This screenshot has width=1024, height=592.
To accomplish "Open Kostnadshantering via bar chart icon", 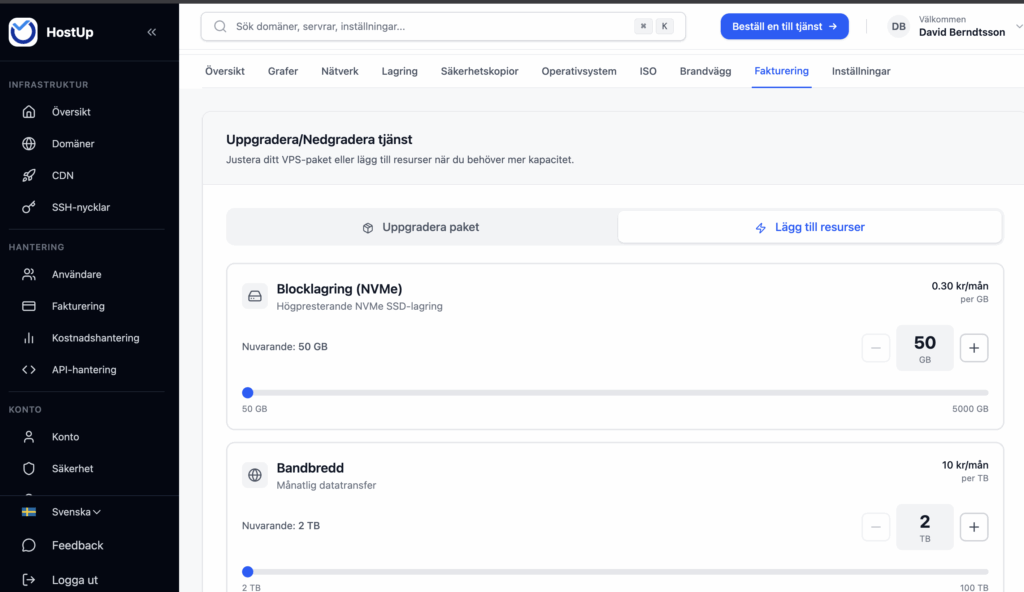I will (x=29, y=338).
